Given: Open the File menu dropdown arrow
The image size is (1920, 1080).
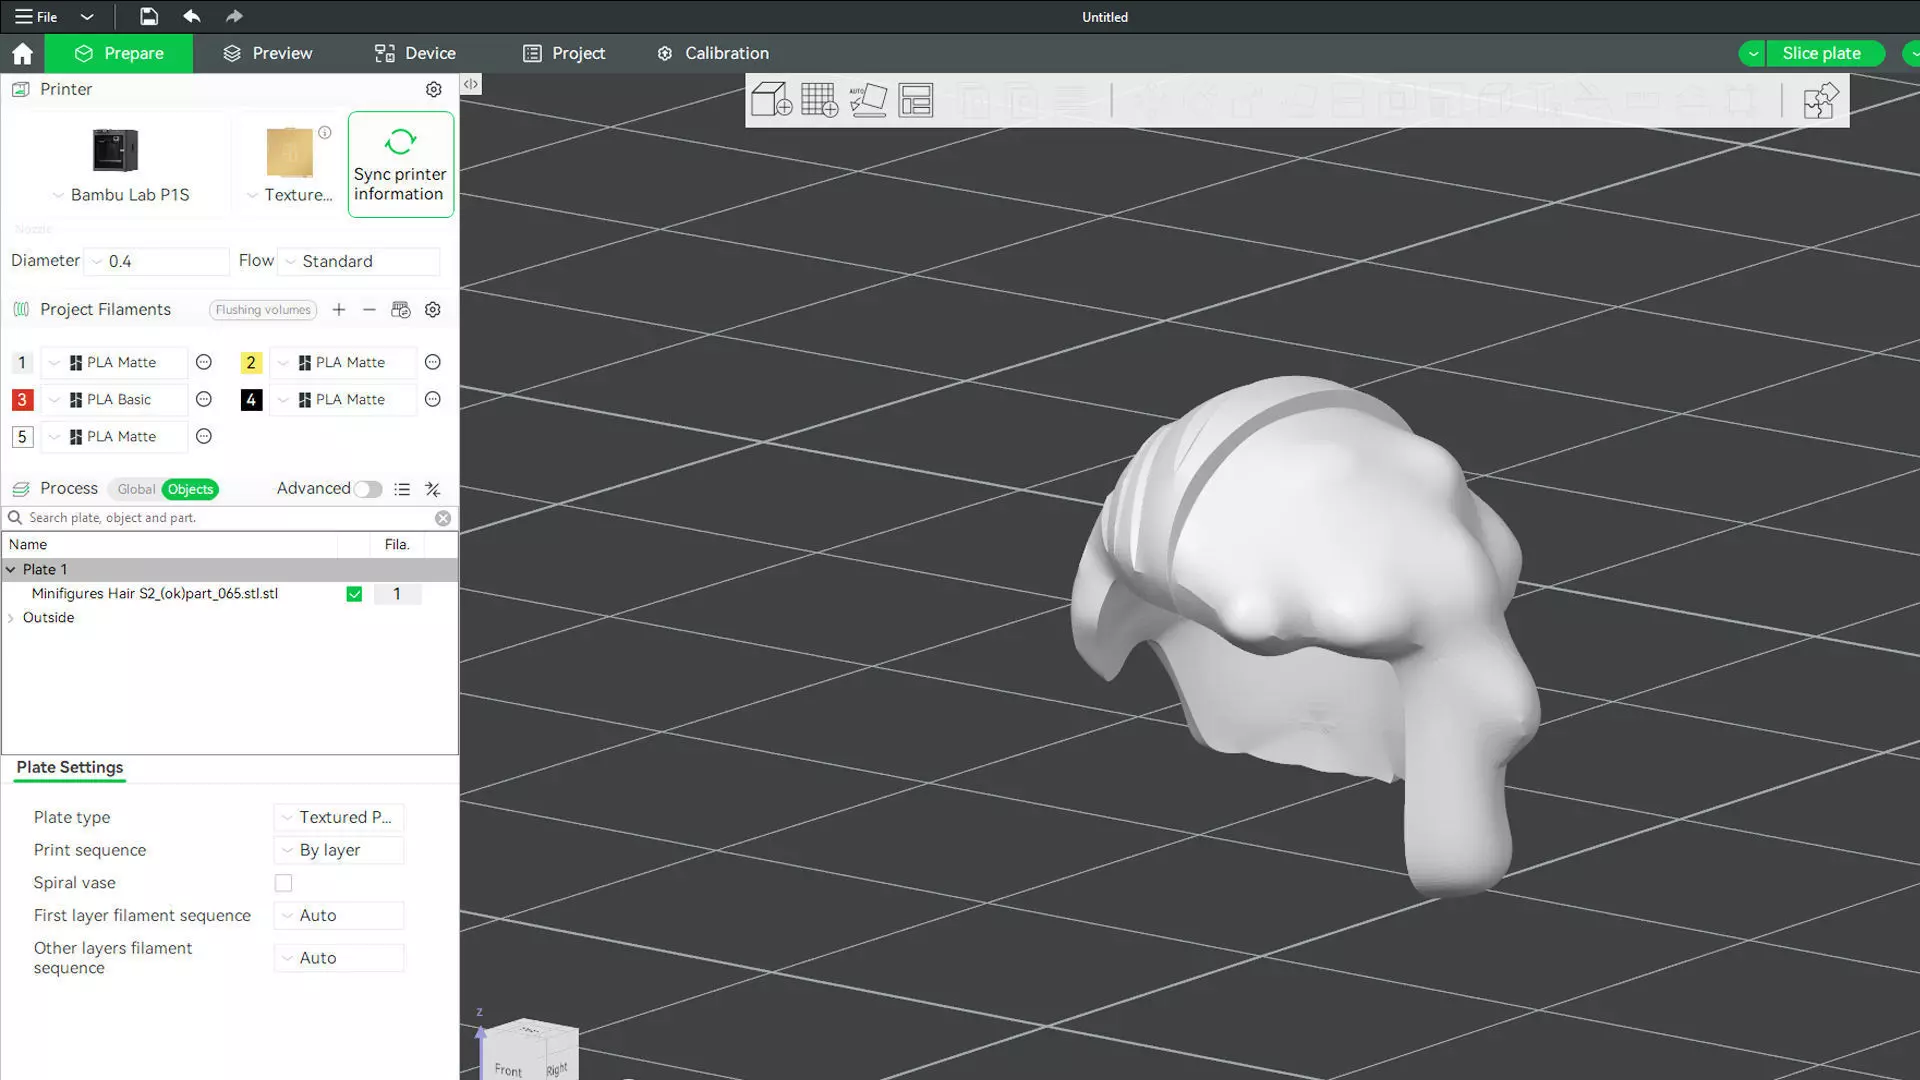Looking at the screenshot, I should pos(87,16).
